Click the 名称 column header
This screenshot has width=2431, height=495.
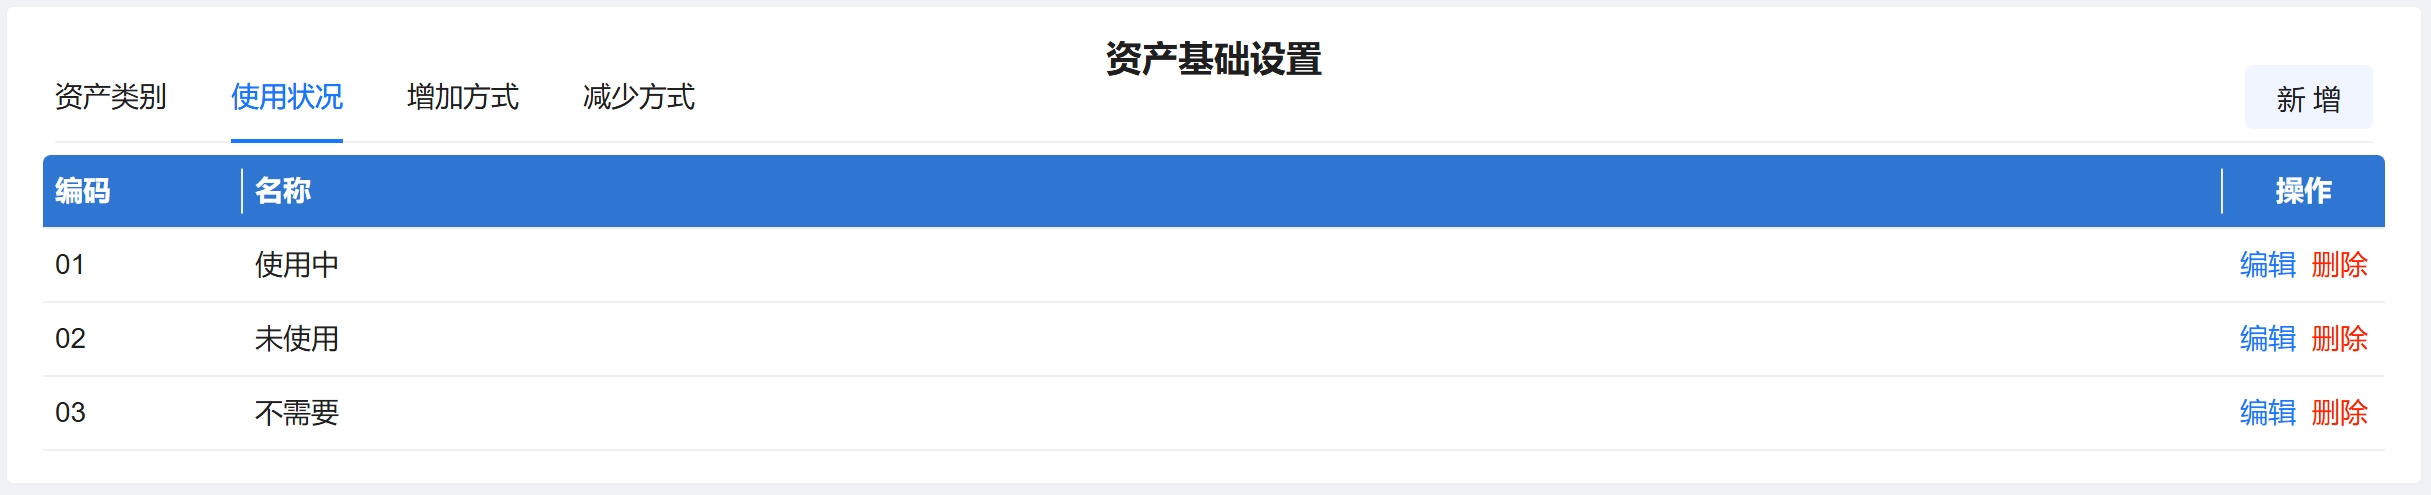click(283, 191)
